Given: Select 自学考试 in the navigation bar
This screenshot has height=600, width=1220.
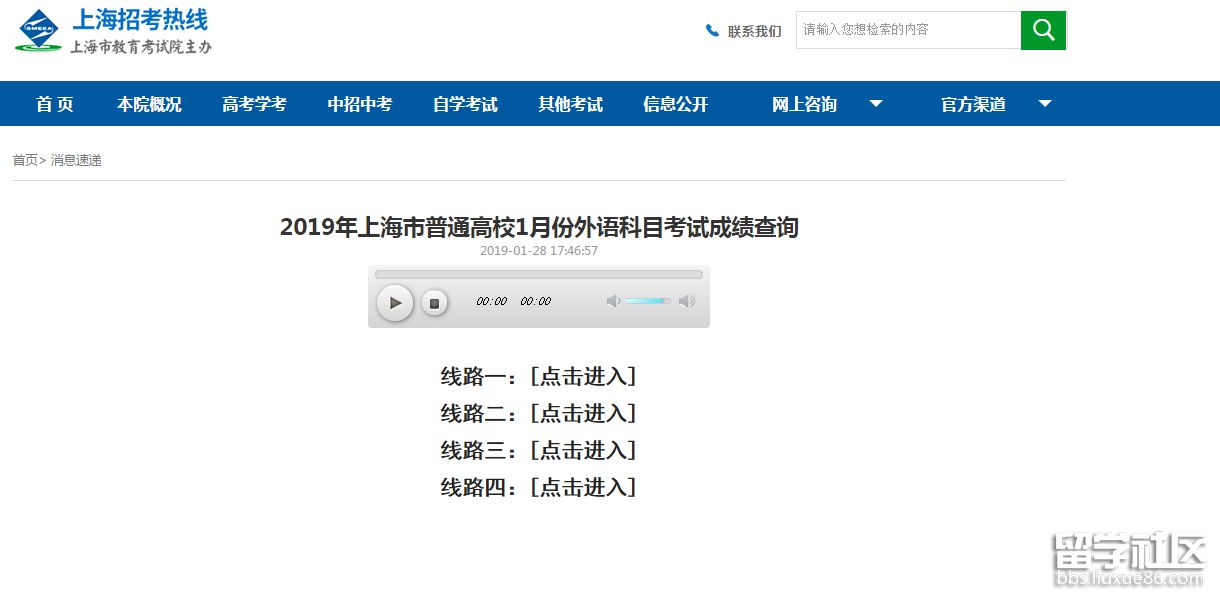Looking at the screenshot, I should [x=465, y=104].
